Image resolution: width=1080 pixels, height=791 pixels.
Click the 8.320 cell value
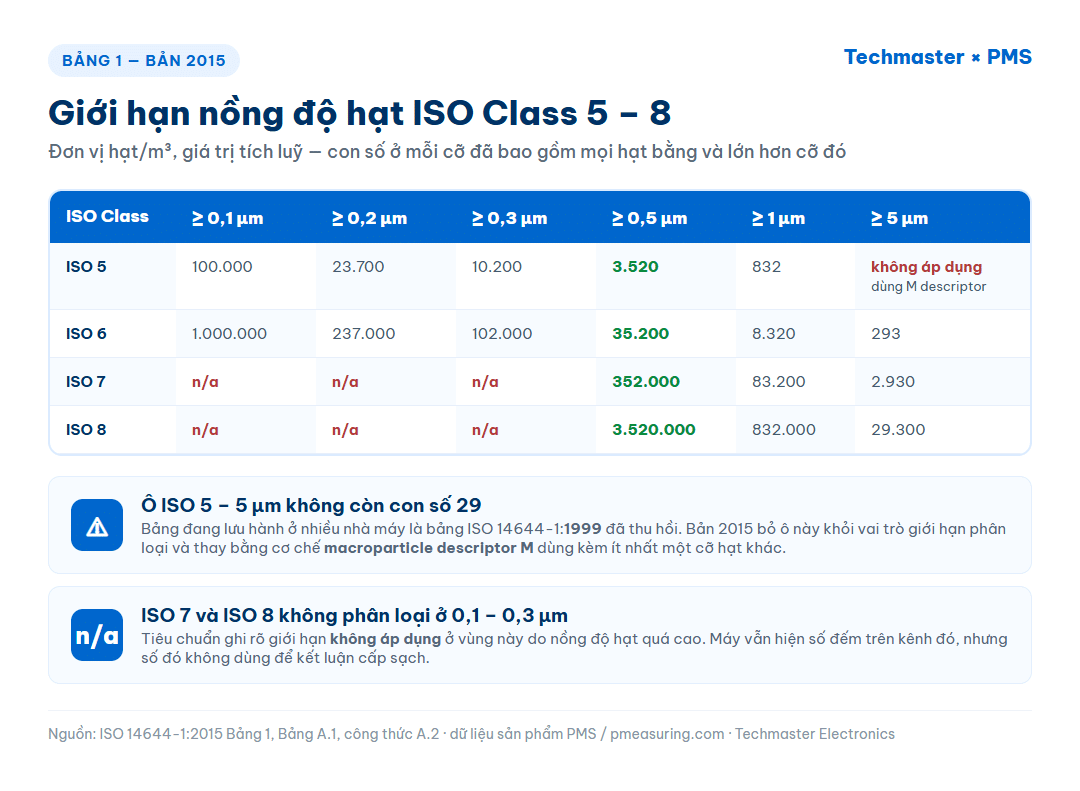coord(773,333)
